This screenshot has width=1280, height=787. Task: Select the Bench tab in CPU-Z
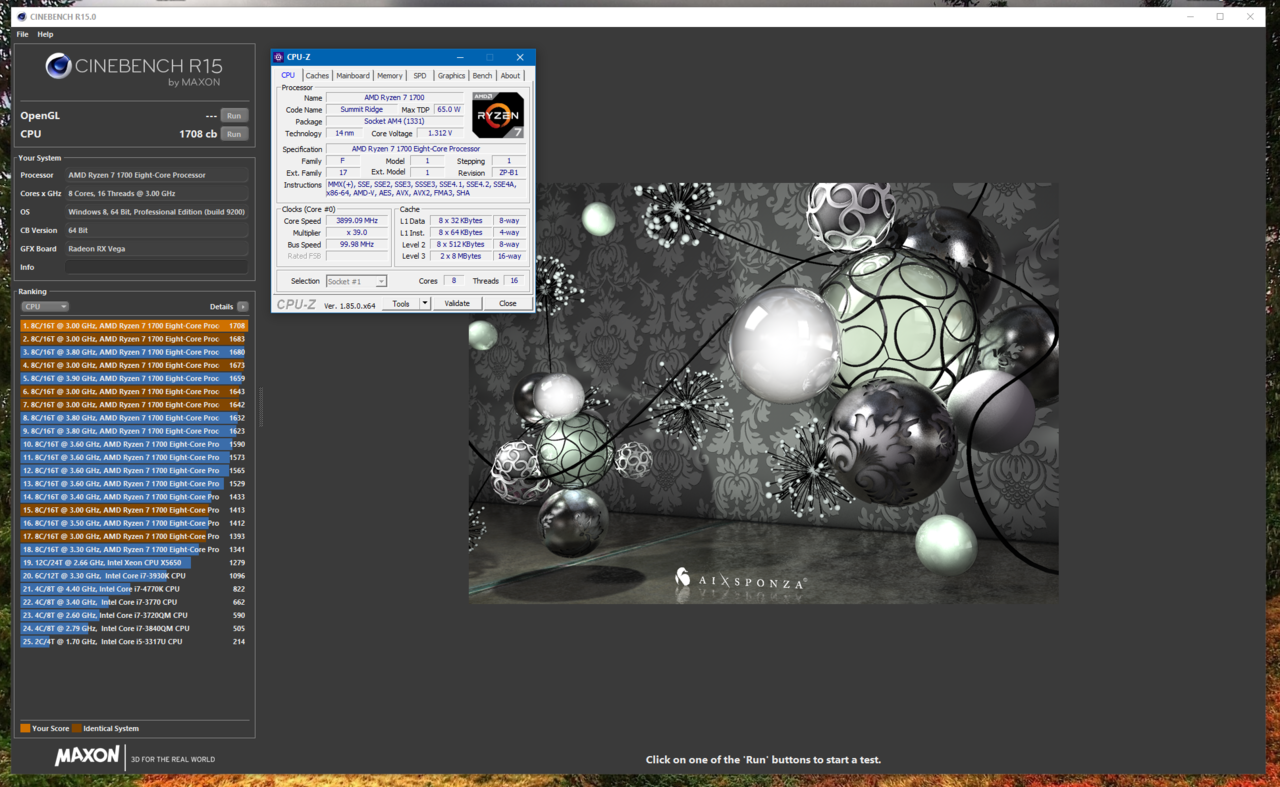[x=482, y=75]
